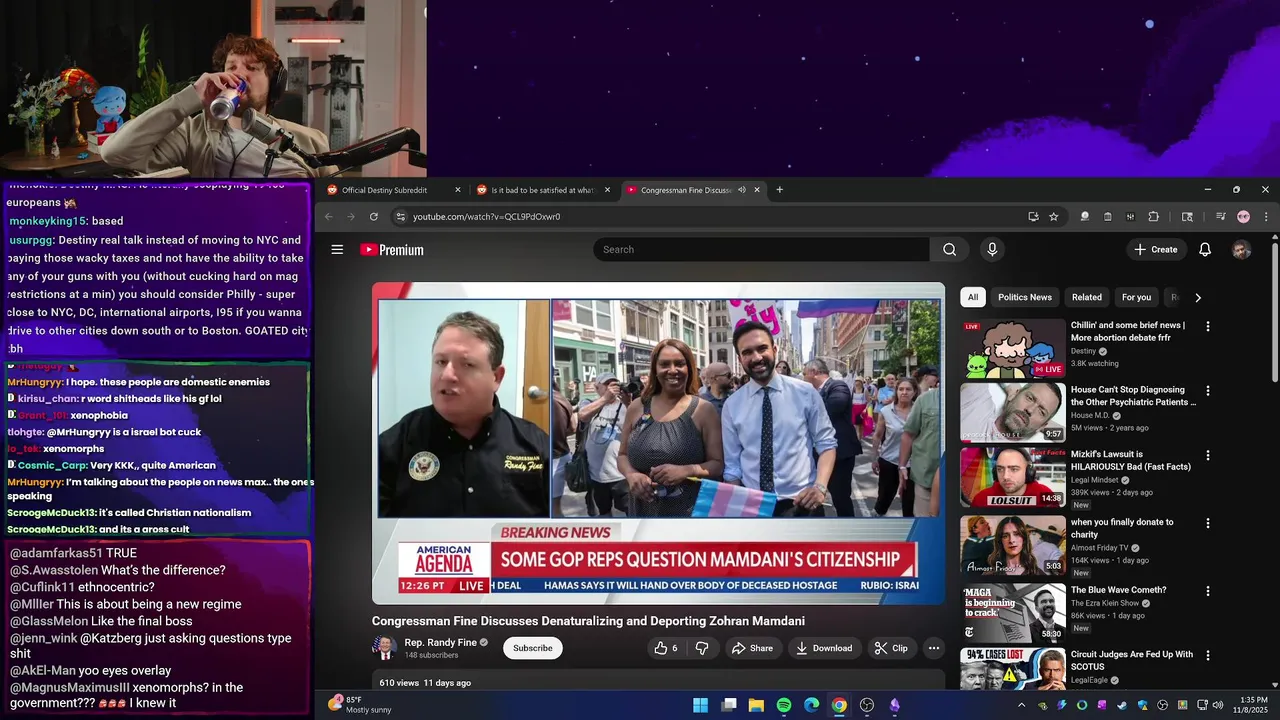Viewport: 1280px width, 720px height.
Task: Close the Official Destiny Subreddit tab
Action: (458, 190)
